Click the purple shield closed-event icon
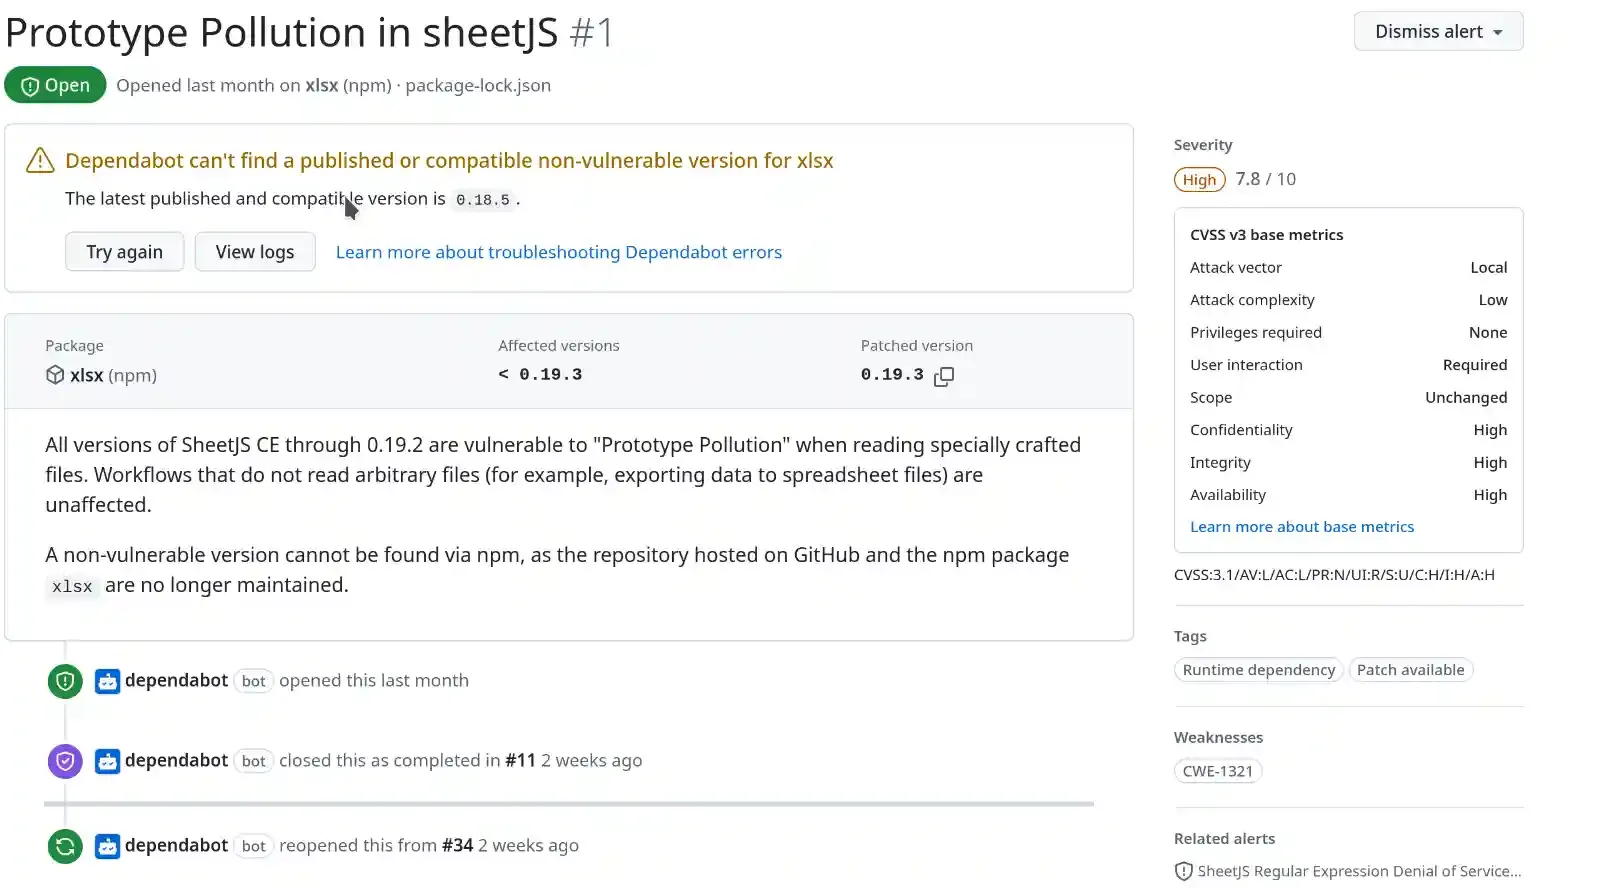Screen dimensions: 1598x888 click(65, 761)
